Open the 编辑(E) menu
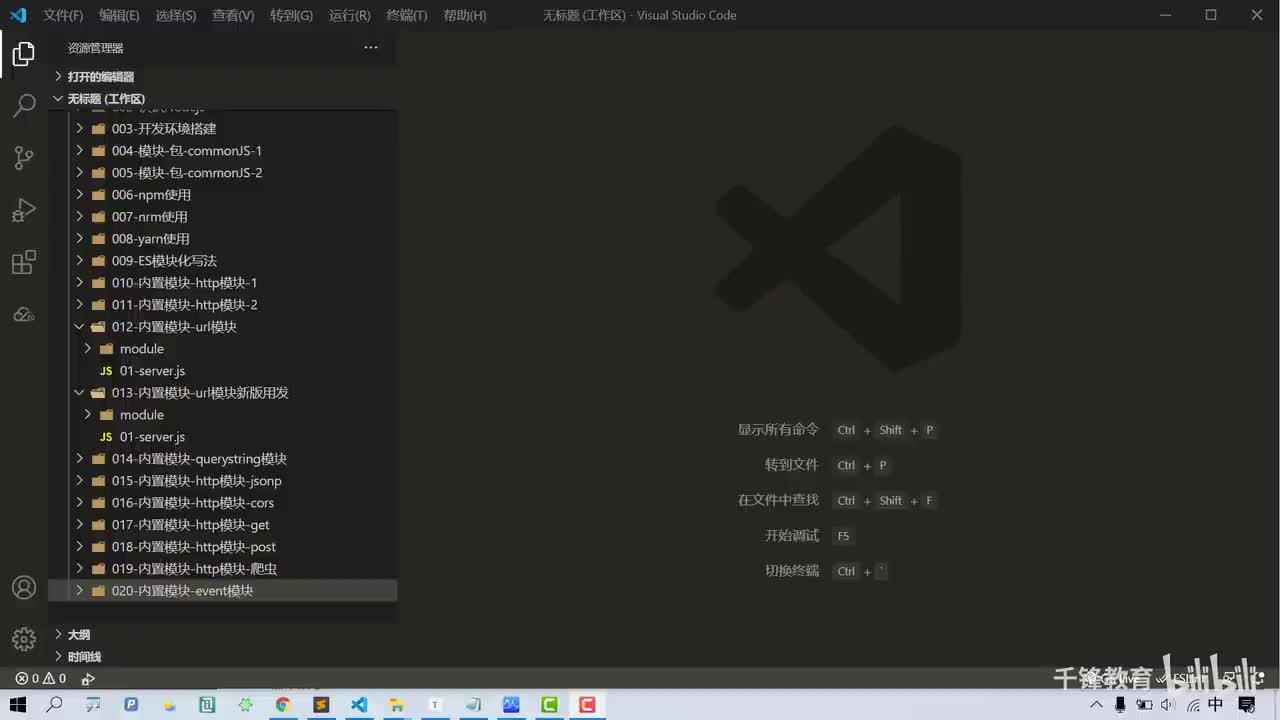1280x720 pixels. (x=119, y=15)
